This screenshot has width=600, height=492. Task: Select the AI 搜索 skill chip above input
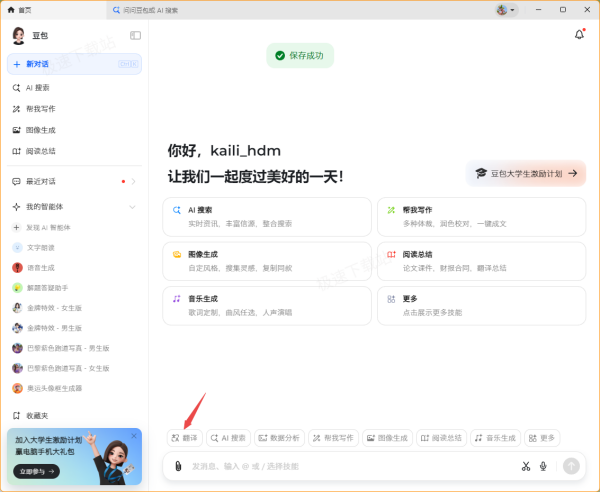pyautogui.click(x=228, y=438)
